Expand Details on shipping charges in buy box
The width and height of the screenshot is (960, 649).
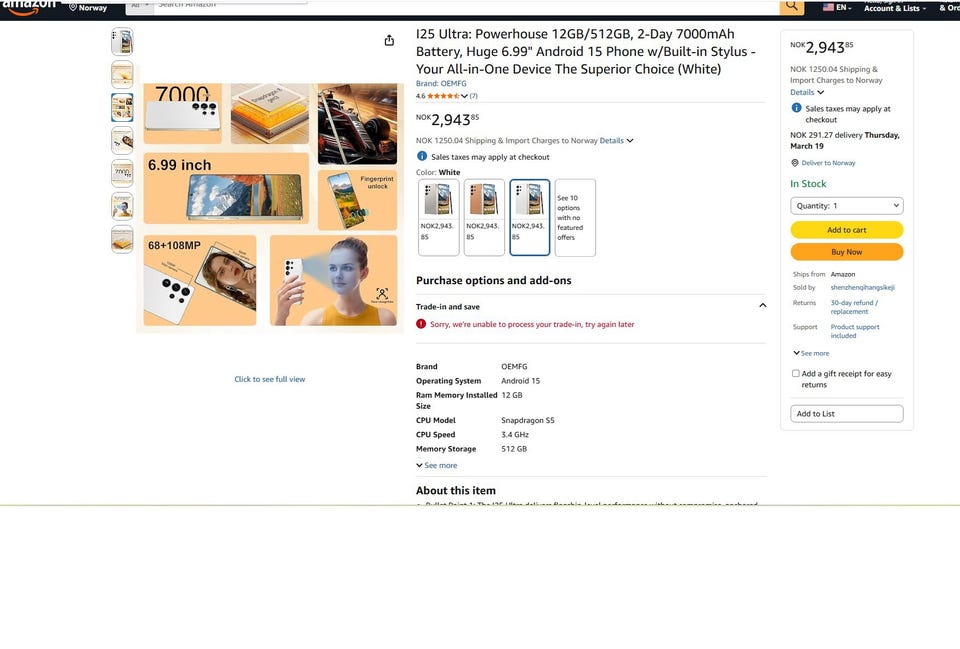pos(807,92)
